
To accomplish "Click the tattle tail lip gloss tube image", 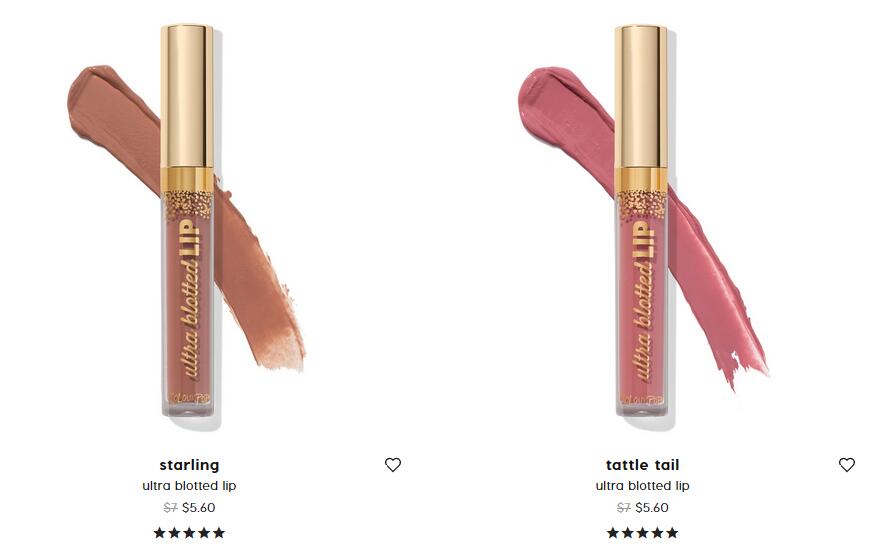I will [x=641, y=220].
